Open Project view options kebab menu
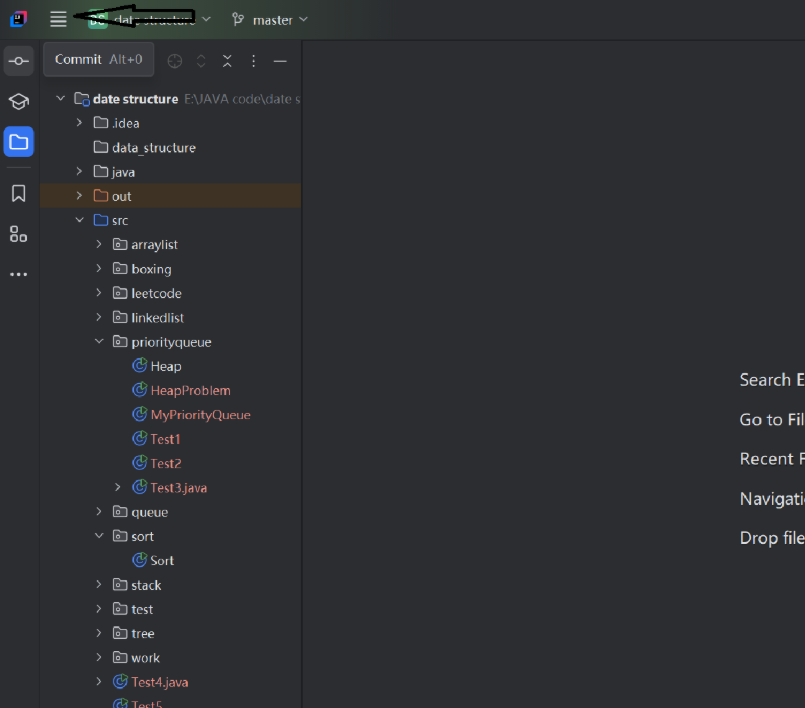Viewport: 805px width, 708px height. (x=254, y=61)
